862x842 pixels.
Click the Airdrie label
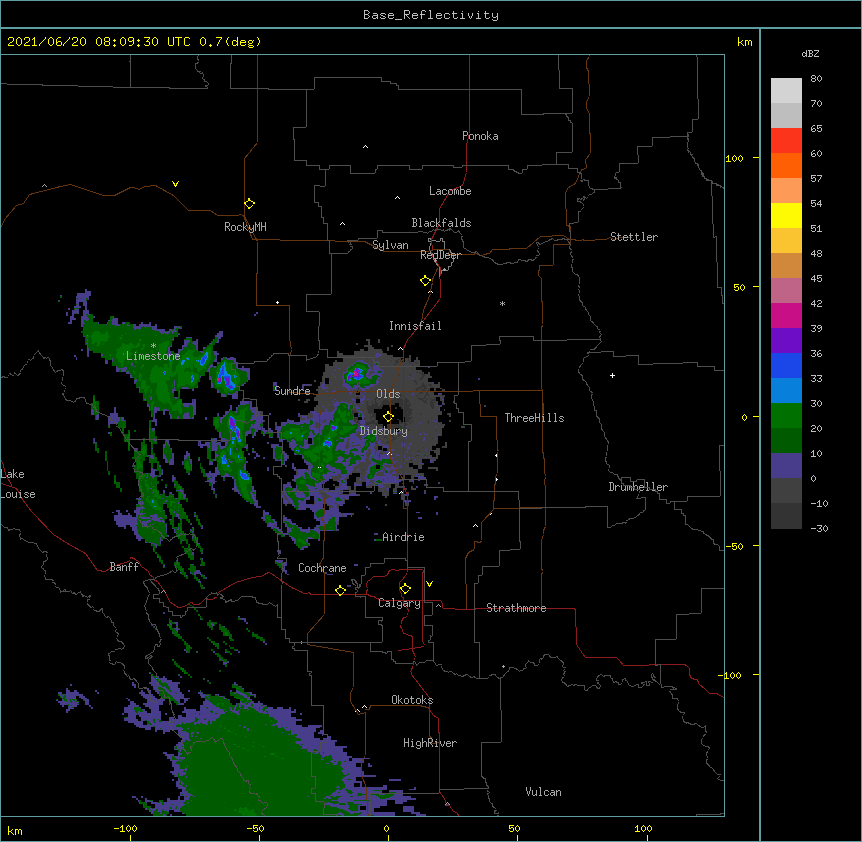pos(403,537)
